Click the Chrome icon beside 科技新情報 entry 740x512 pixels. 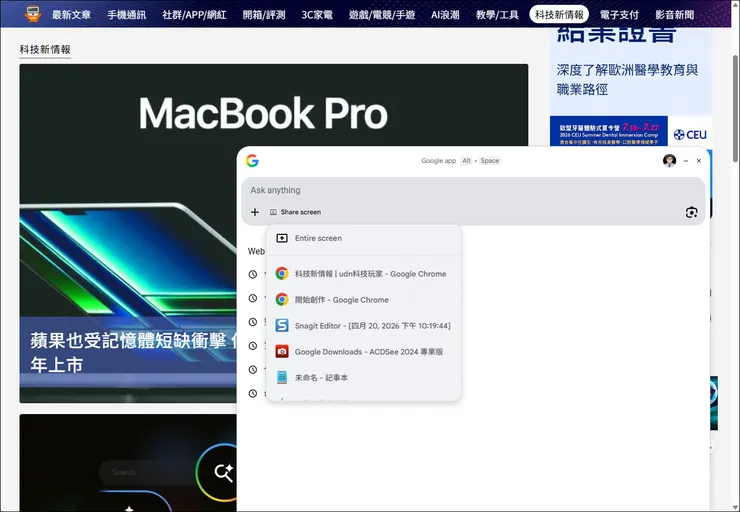coord(282,274)
